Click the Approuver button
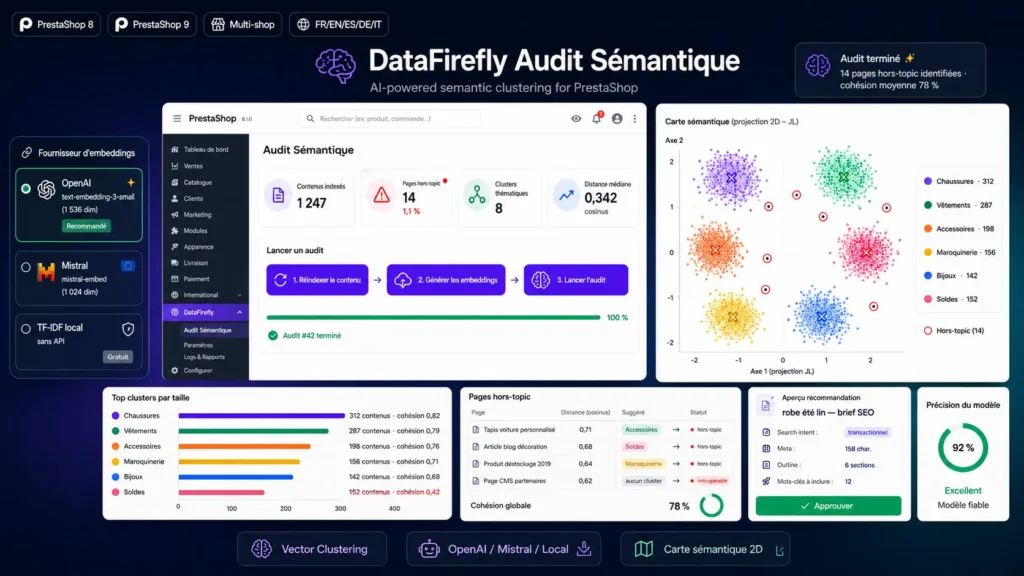This screenshot has width=1024, height=576. 828,506
